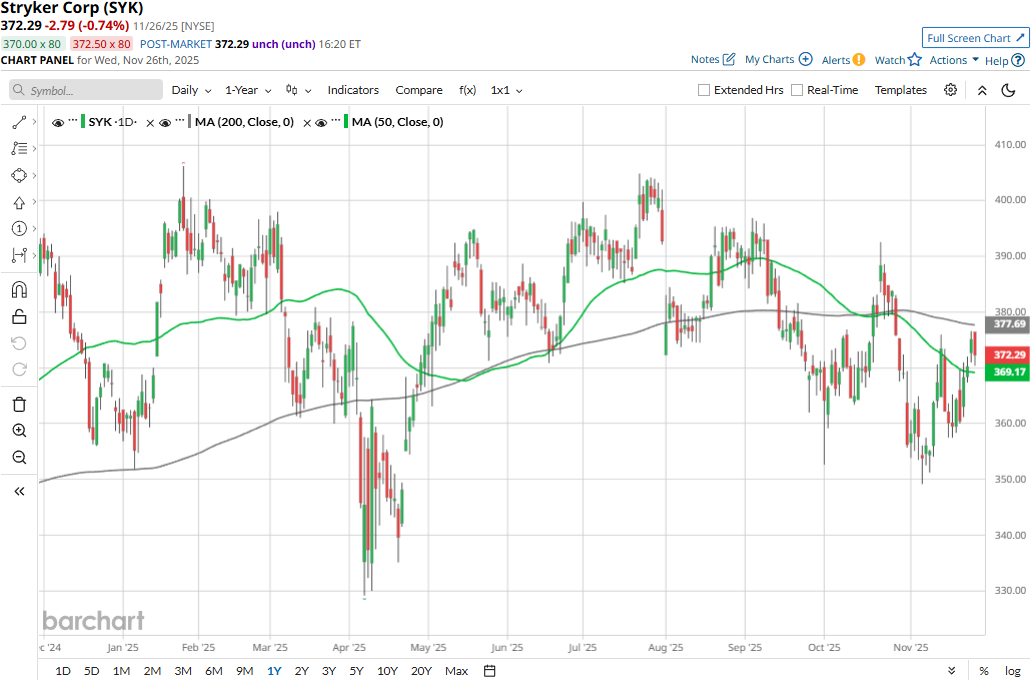Select the 10Y time range
Viewport: 1031px width, 680px height.
tap(387, 671)
